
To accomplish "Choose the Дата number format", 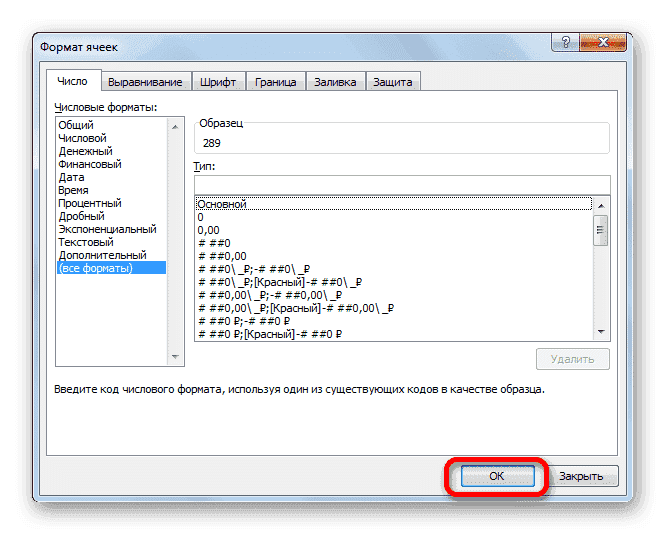I will point(71,177).
